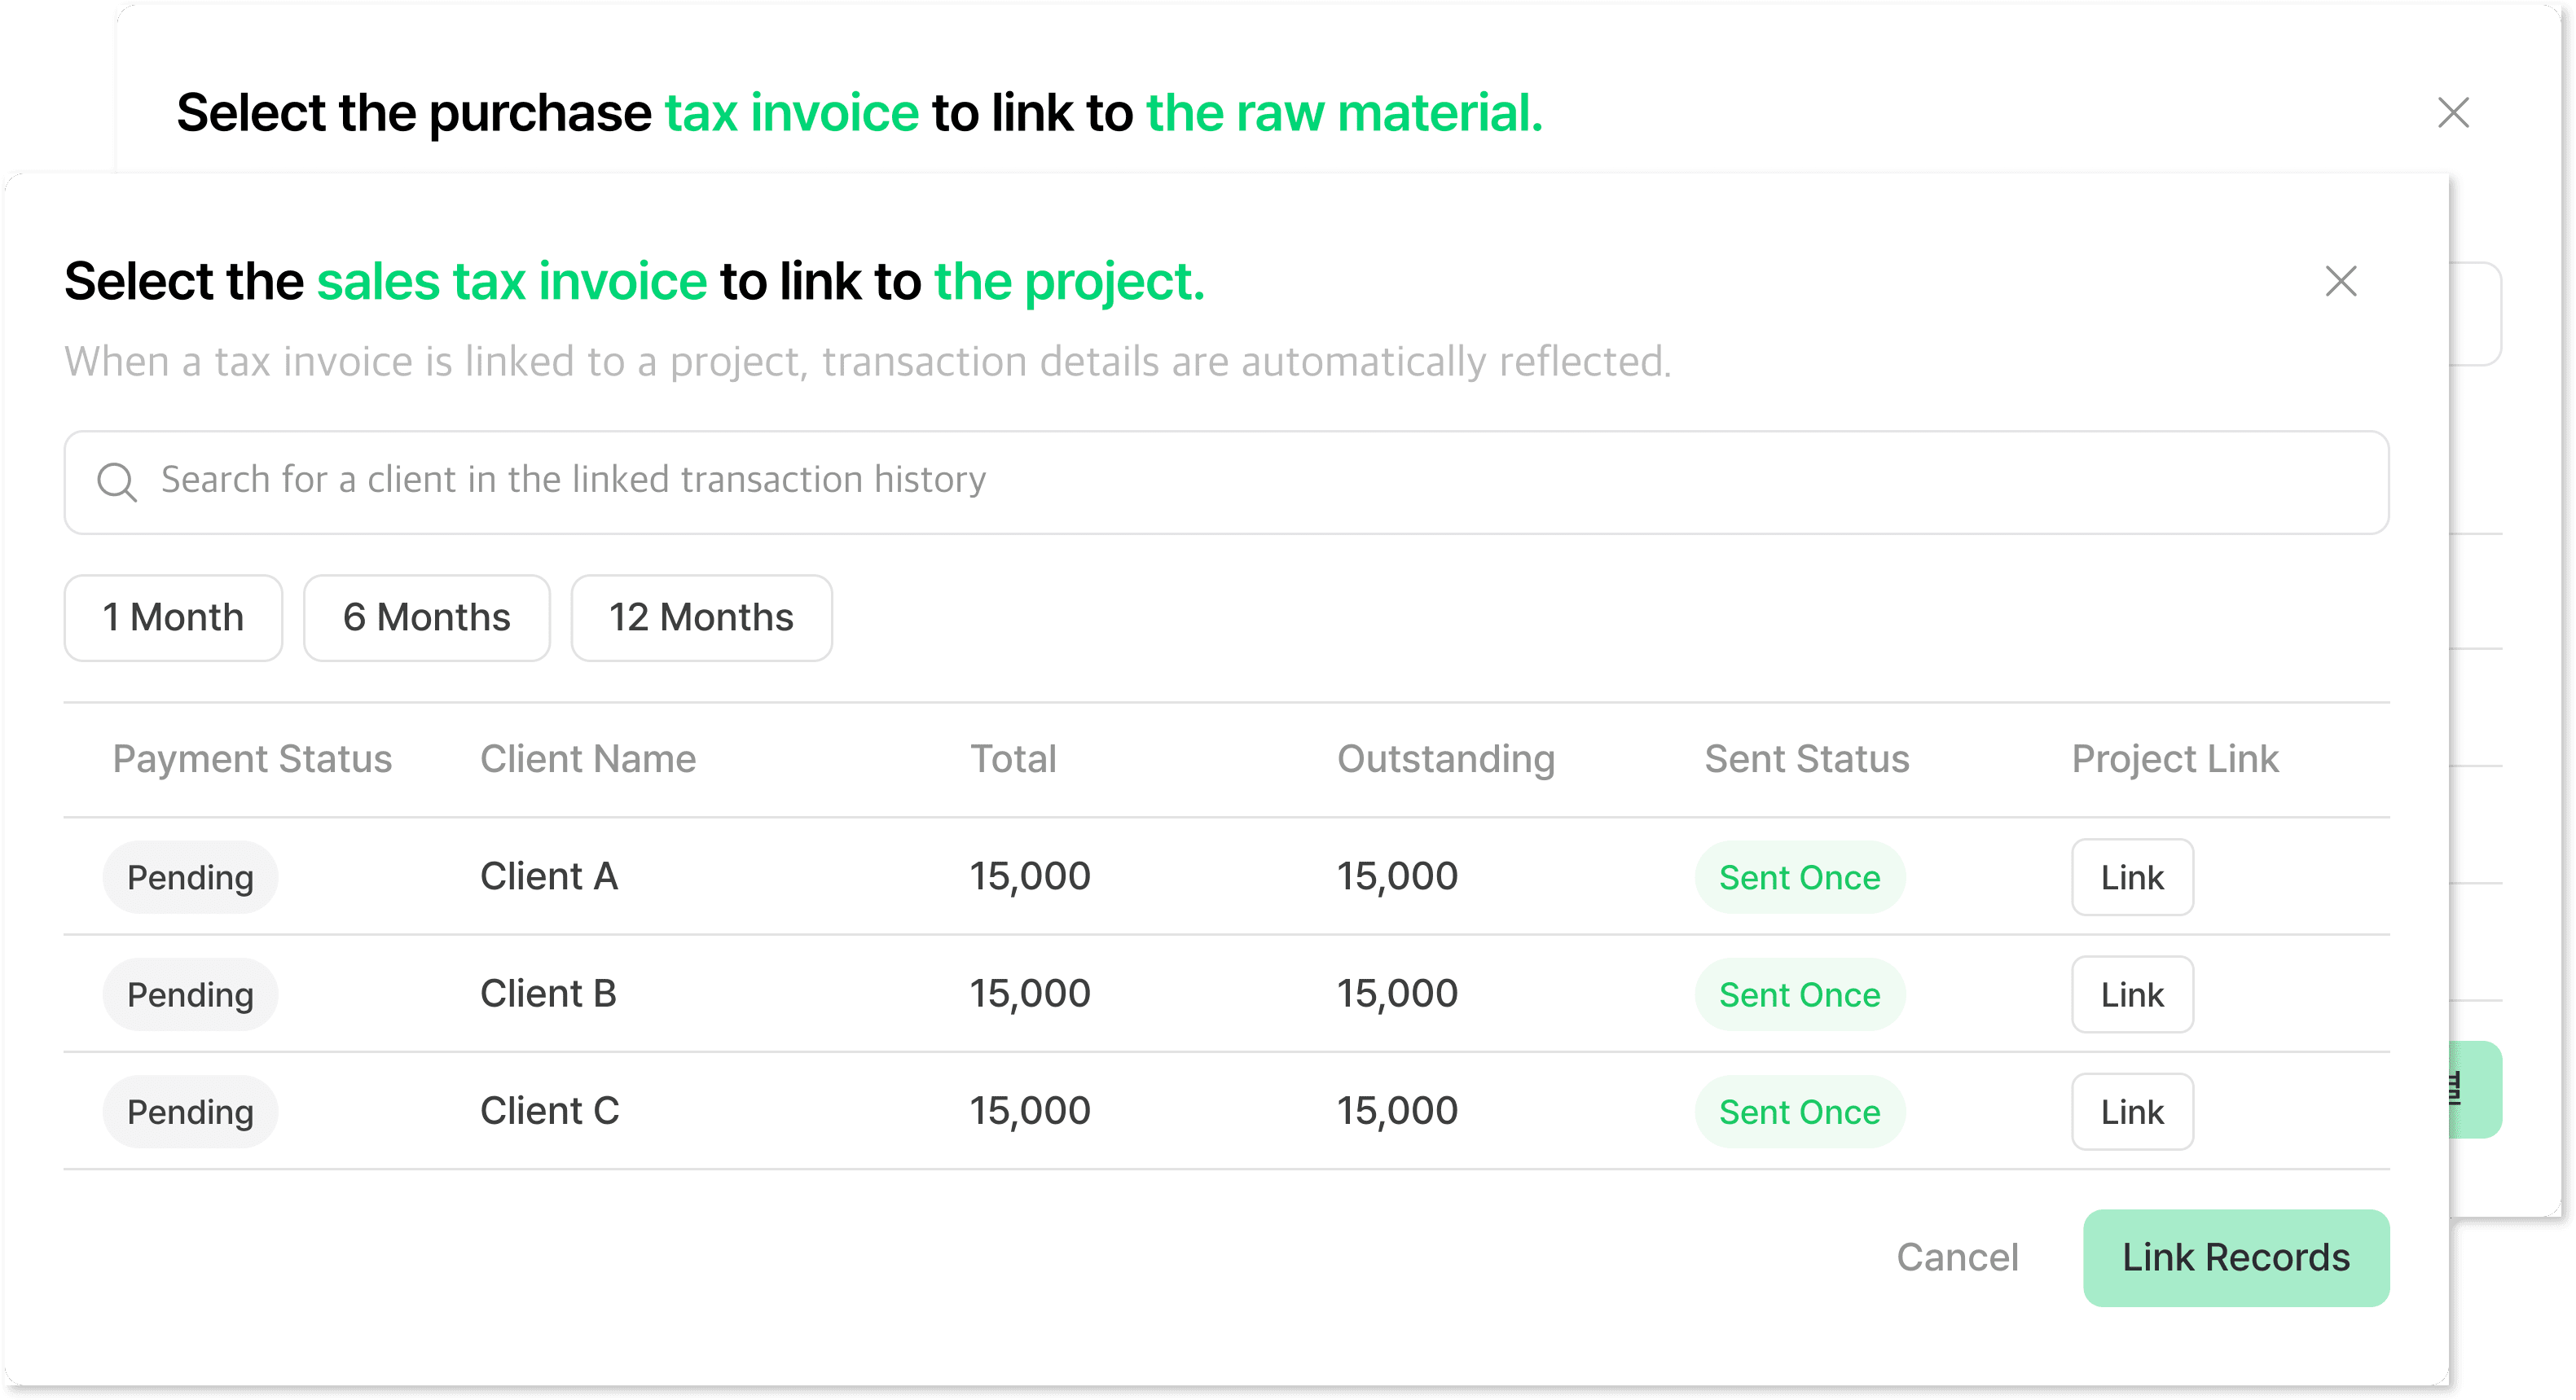
Task: Select the 12 Months filter
Action: point(701,617)
